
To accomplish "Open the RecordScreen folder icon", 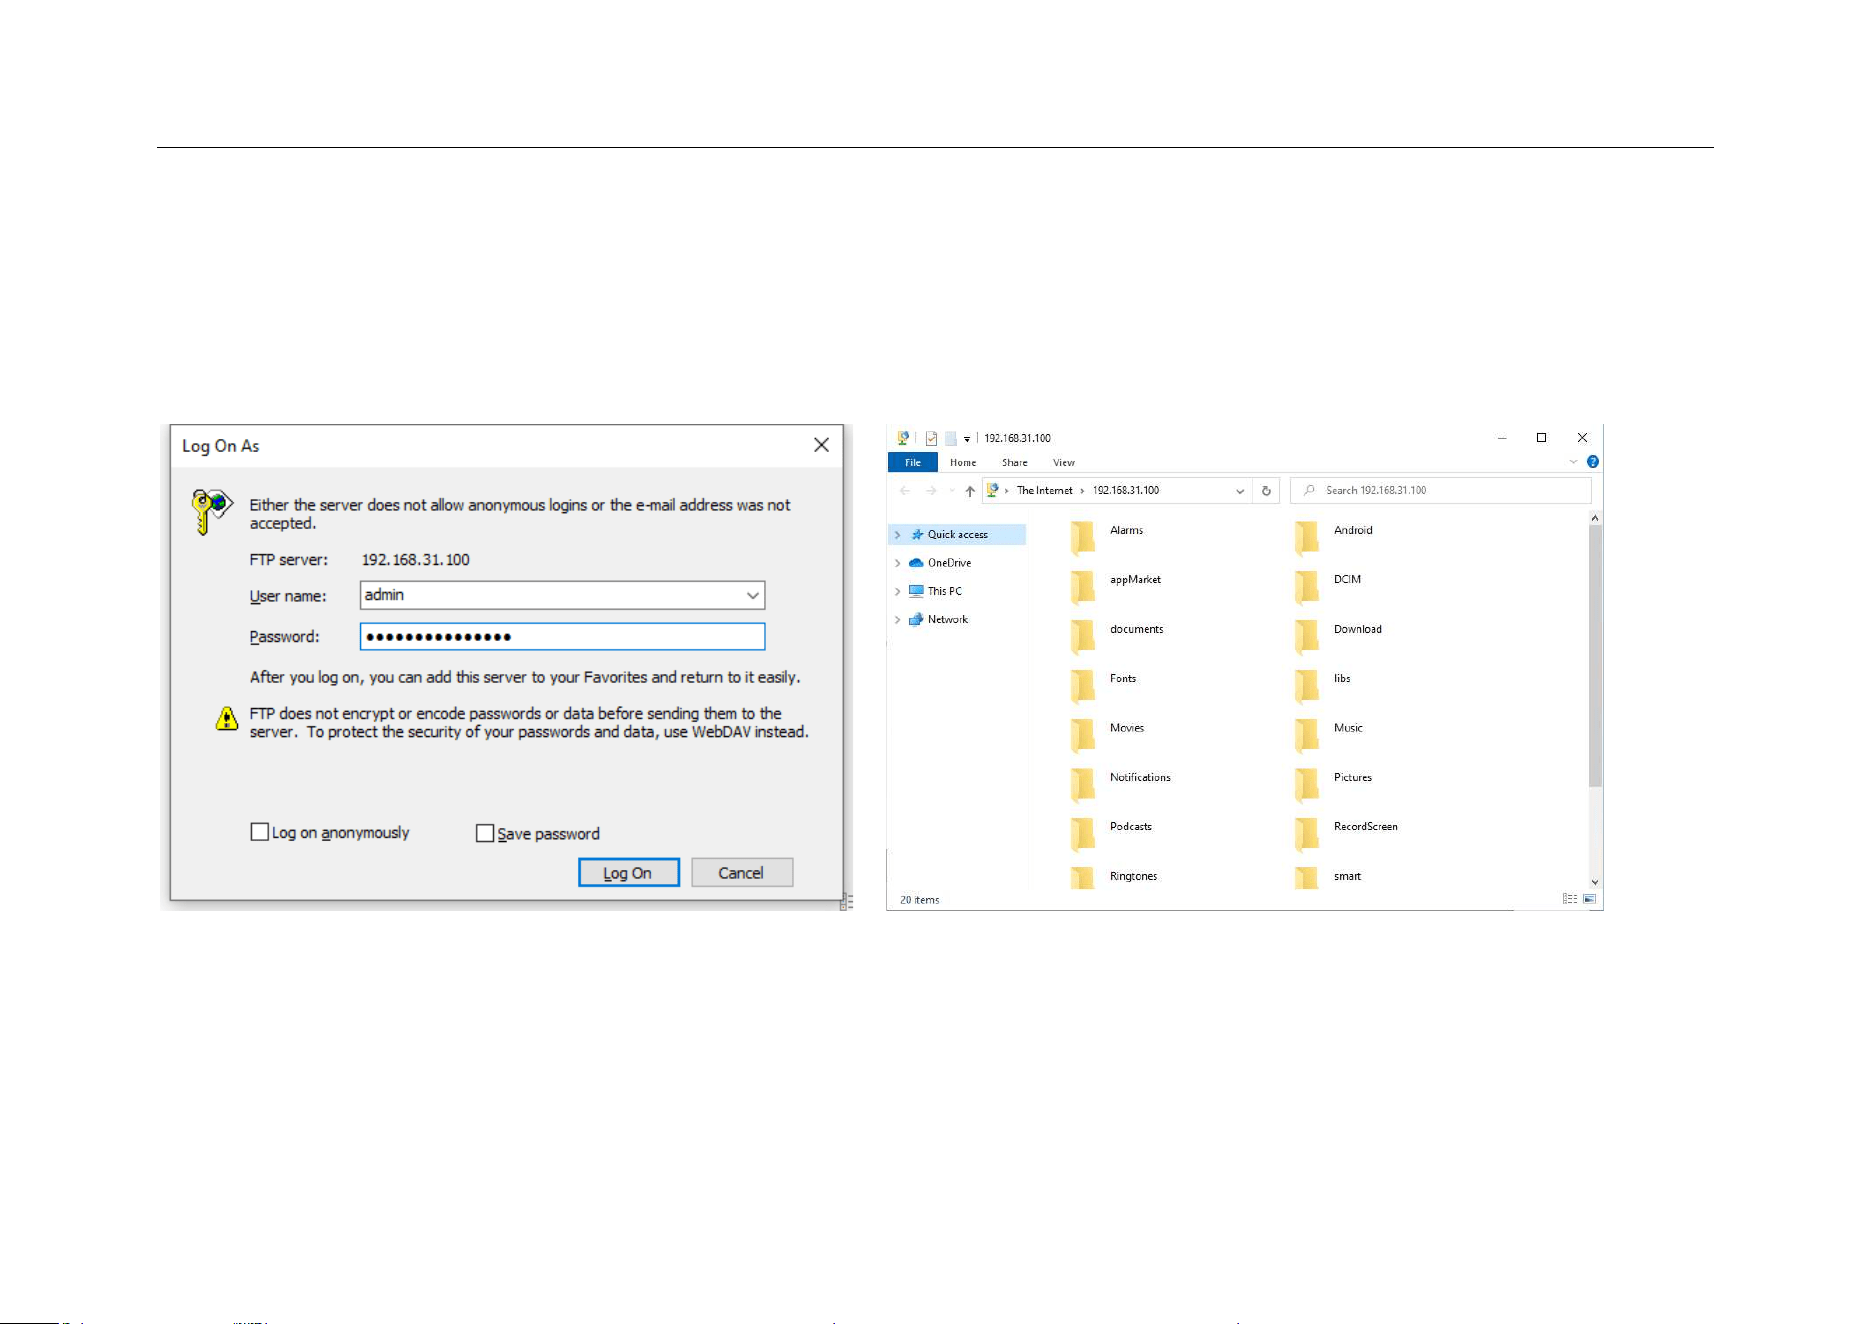I will click(1306, 834).
